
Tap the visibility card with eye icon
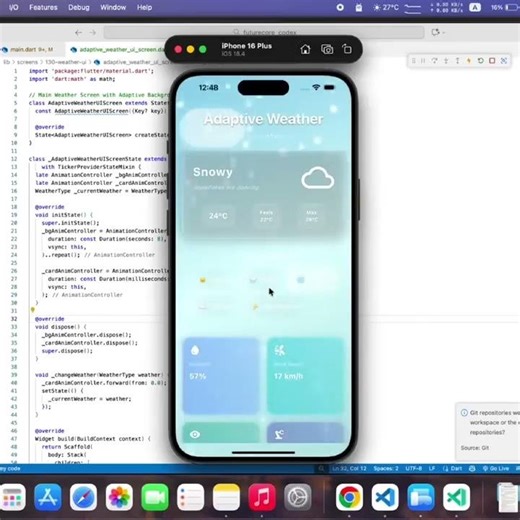[221, 433]
